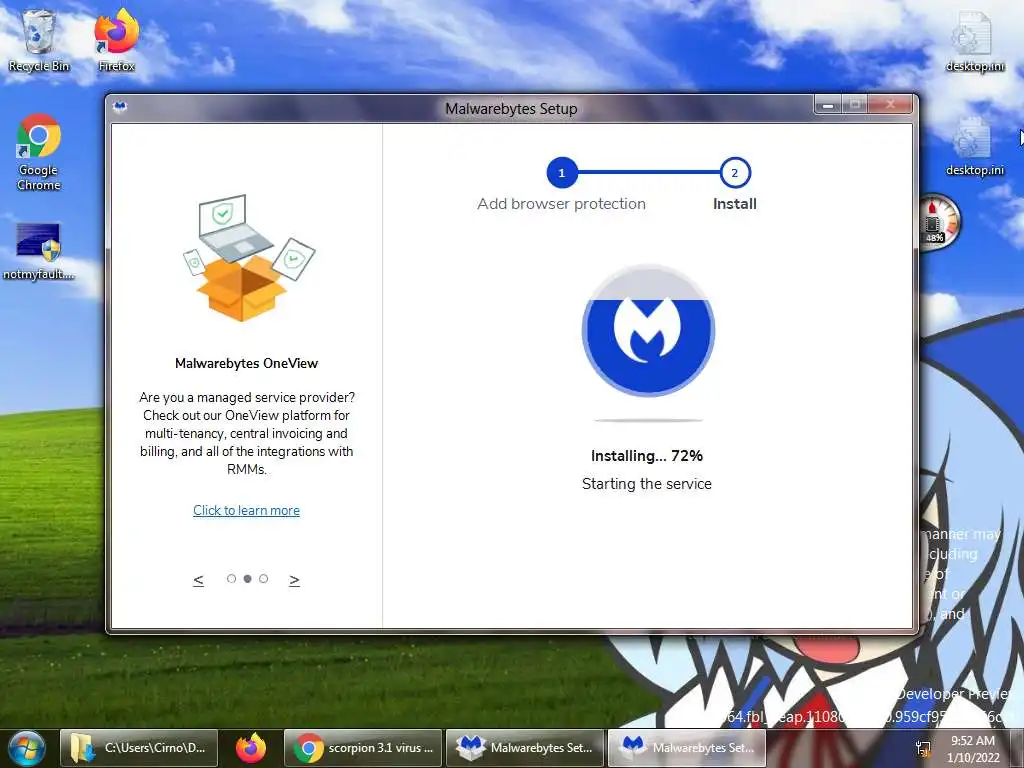Click the Add browser protection step label
The image size is (1024, 768).
(x=562, y=204)
